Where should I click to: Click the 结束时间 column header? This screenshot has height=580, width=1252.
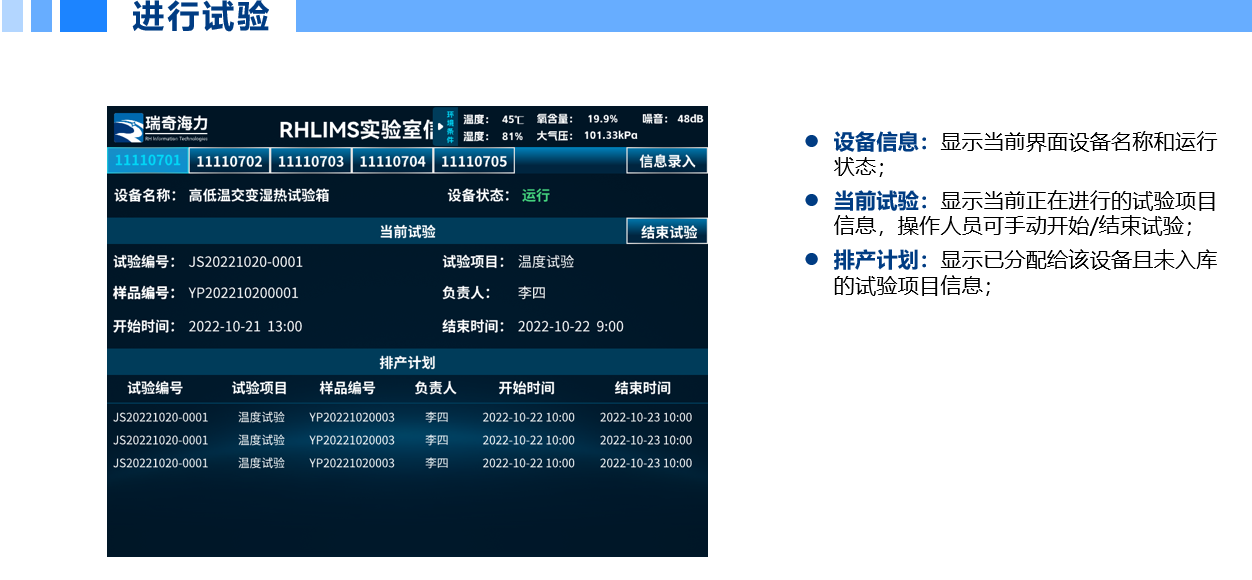click(643, 388)
